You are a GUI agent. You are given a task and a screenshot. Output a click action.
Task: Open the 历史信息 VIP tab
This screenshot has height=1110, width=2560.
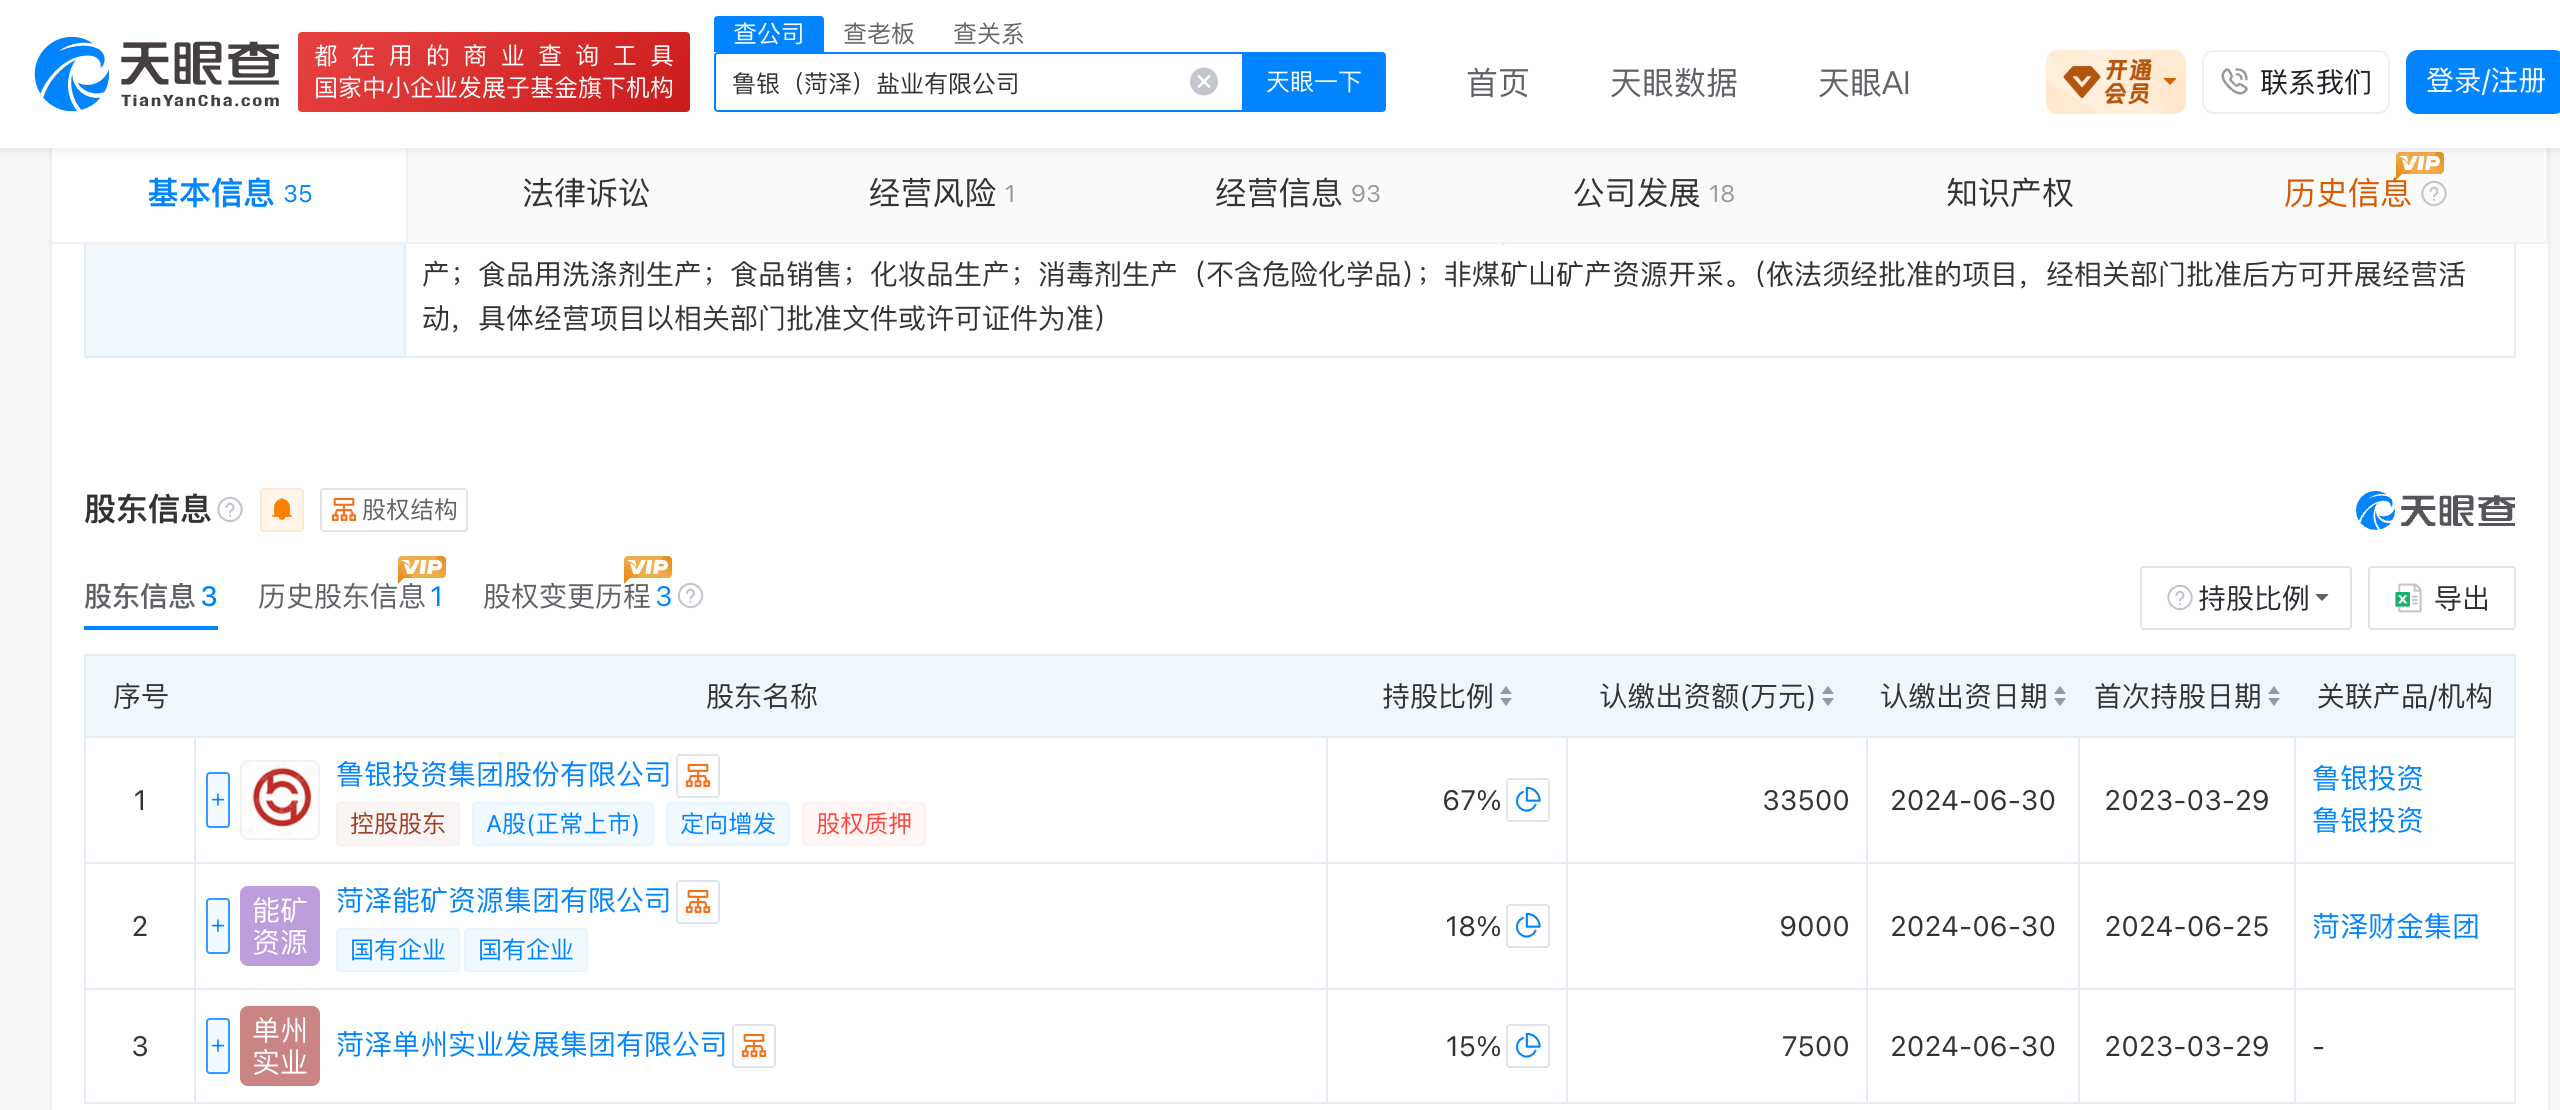coord(2347,193)
